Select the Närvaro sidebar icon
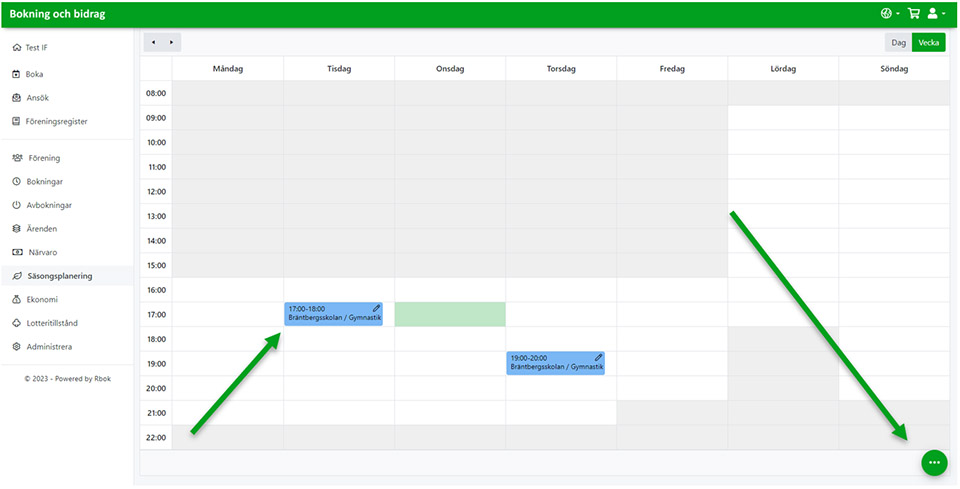 click(x=17, y=252)
